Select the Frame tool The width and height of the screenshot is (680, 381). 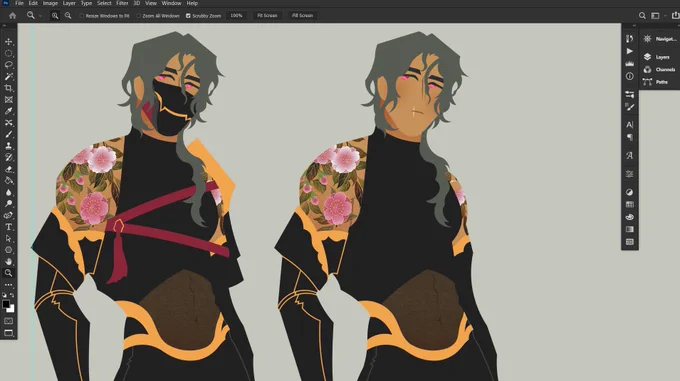[8, 100]
